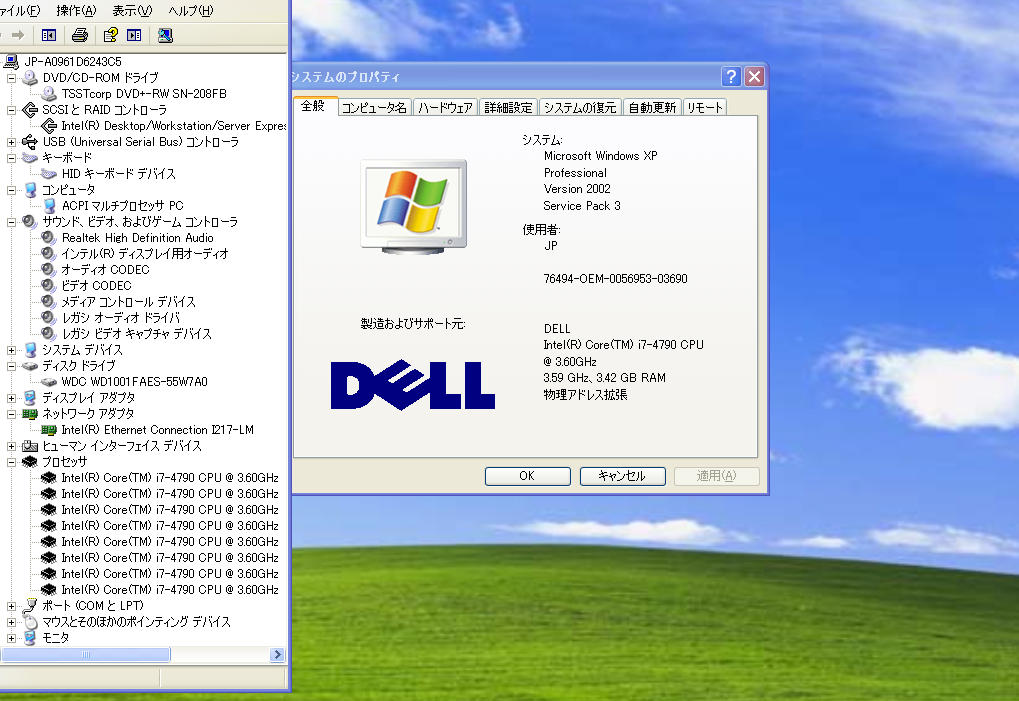Viewport: 1019px width, 701px height.
Task: Select the ネットワーク アダプタ category icon
Action: tap(30, 414)
